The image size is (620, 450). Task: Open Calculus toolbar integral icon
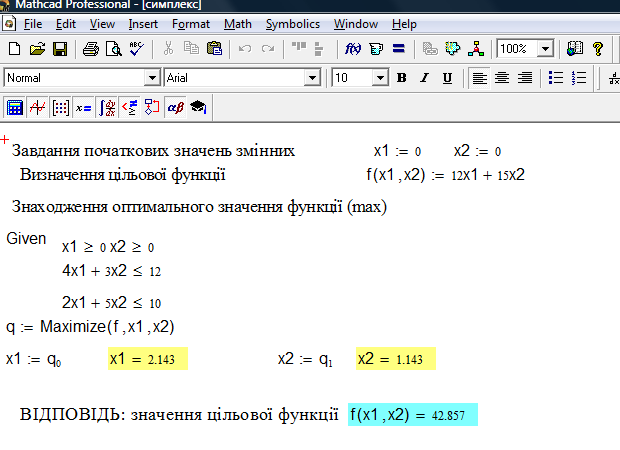(x=107, y=108)
